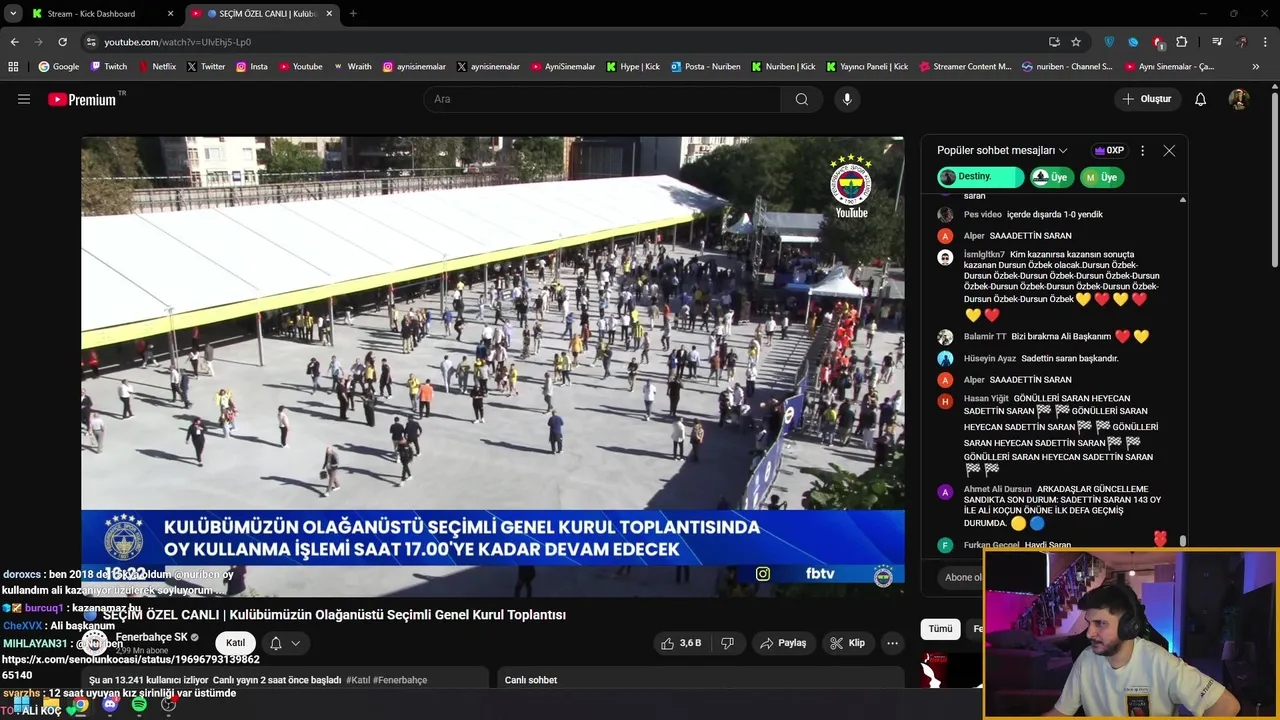This screenshot has height=720, width=1280.
Task: Open media control playlist icon
Action: point(1217,42)
